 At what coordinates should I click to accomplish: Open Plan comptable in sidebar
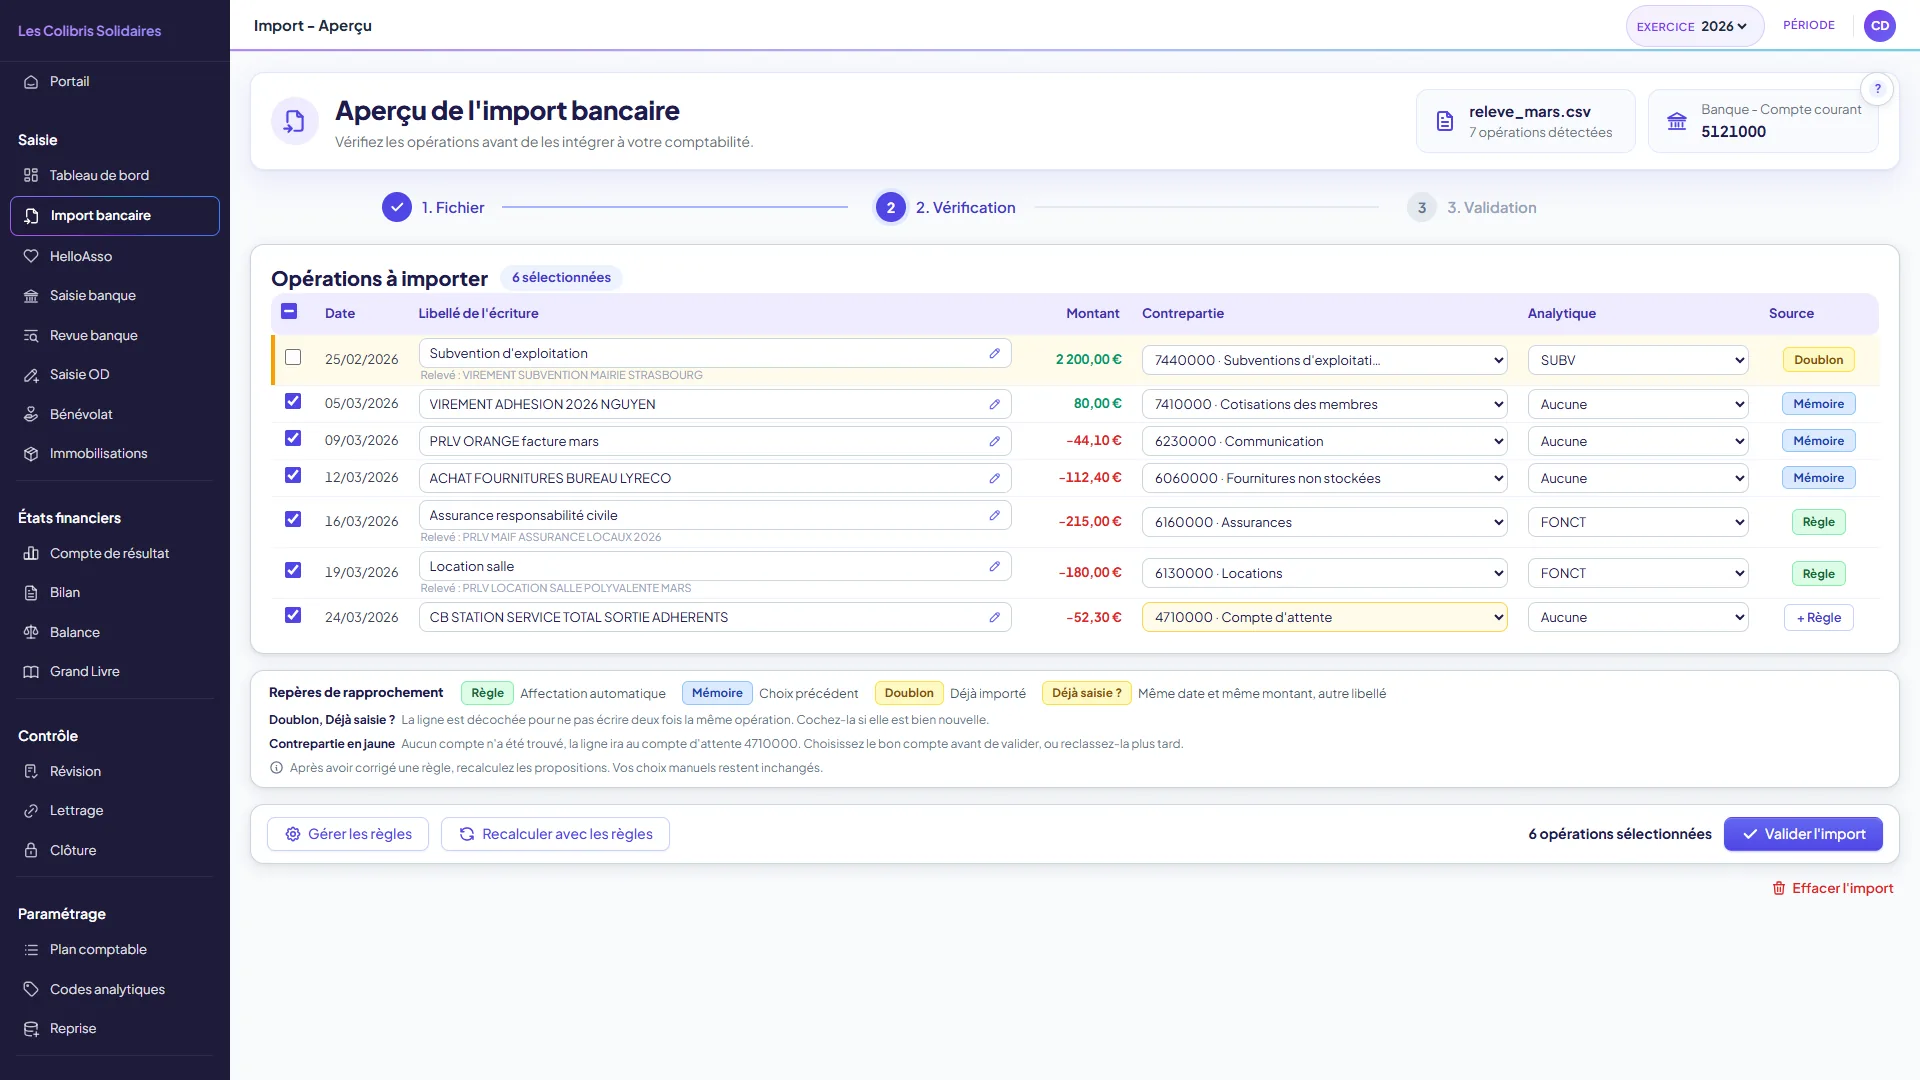115,950
